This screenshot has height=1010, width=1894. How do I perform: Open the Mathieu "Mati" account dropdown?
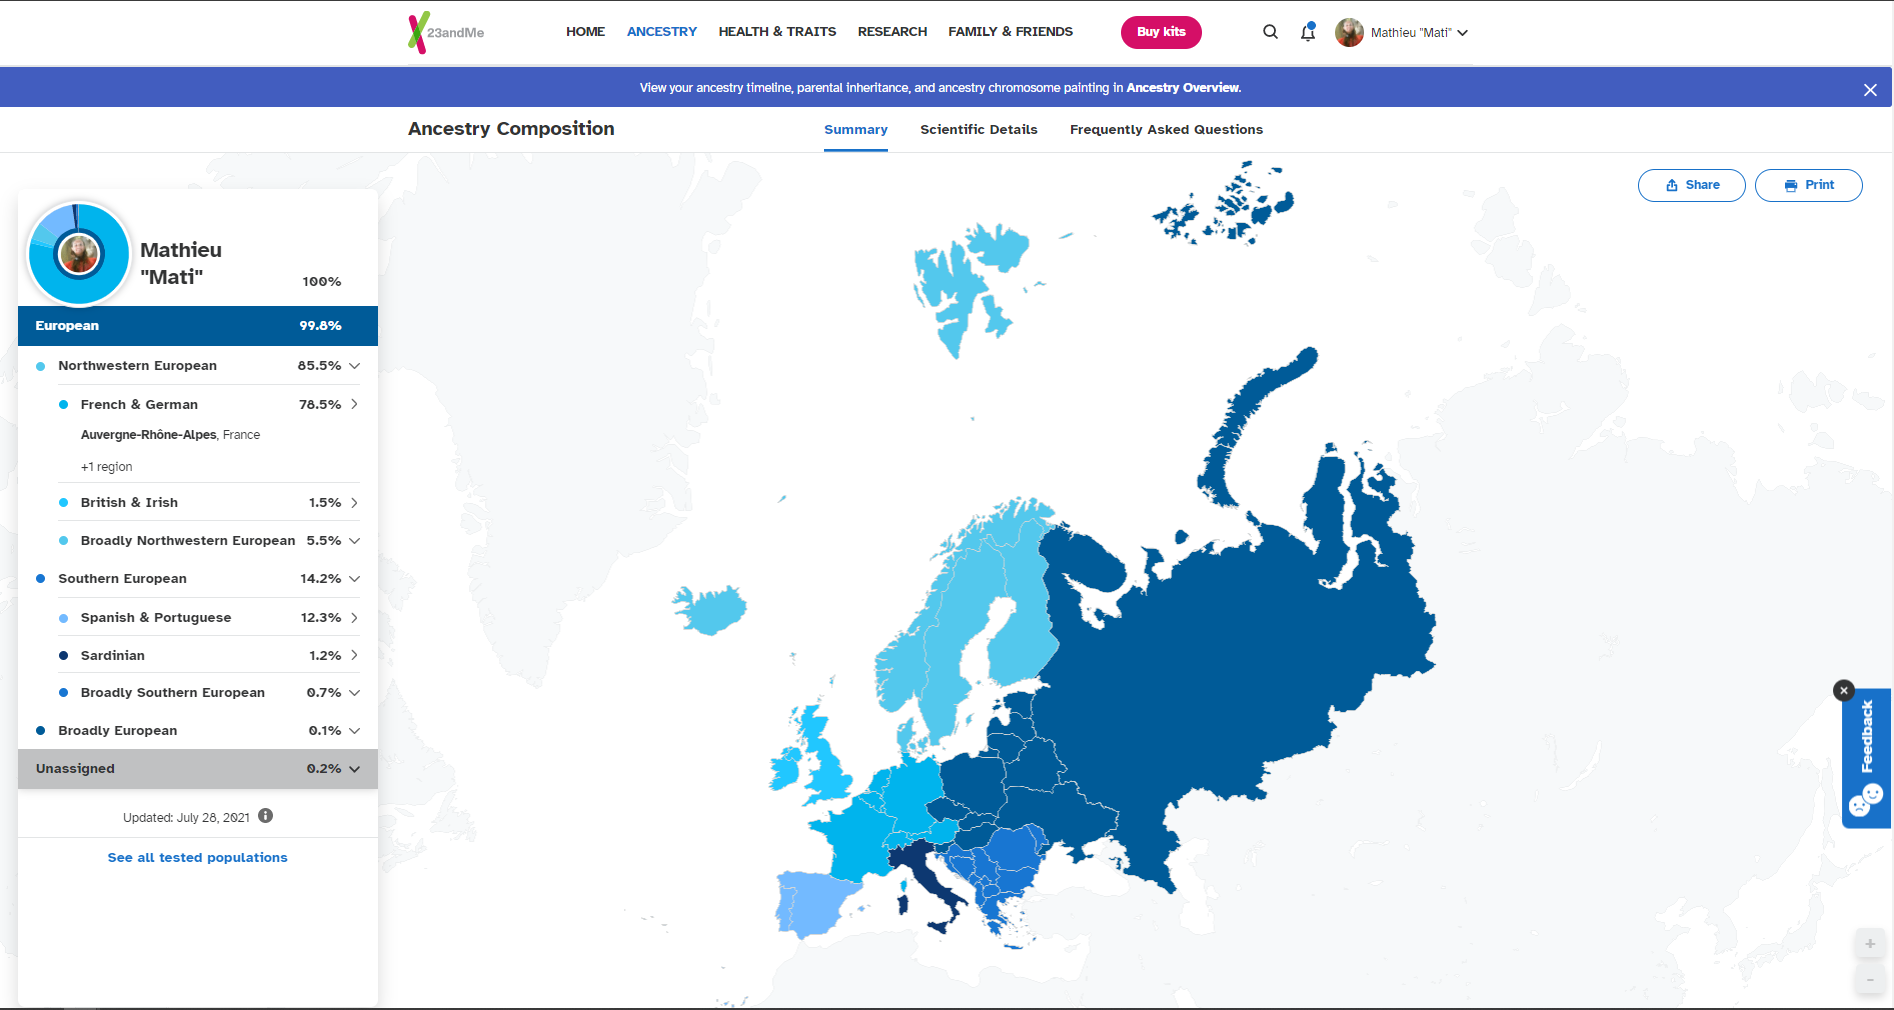1419,33
